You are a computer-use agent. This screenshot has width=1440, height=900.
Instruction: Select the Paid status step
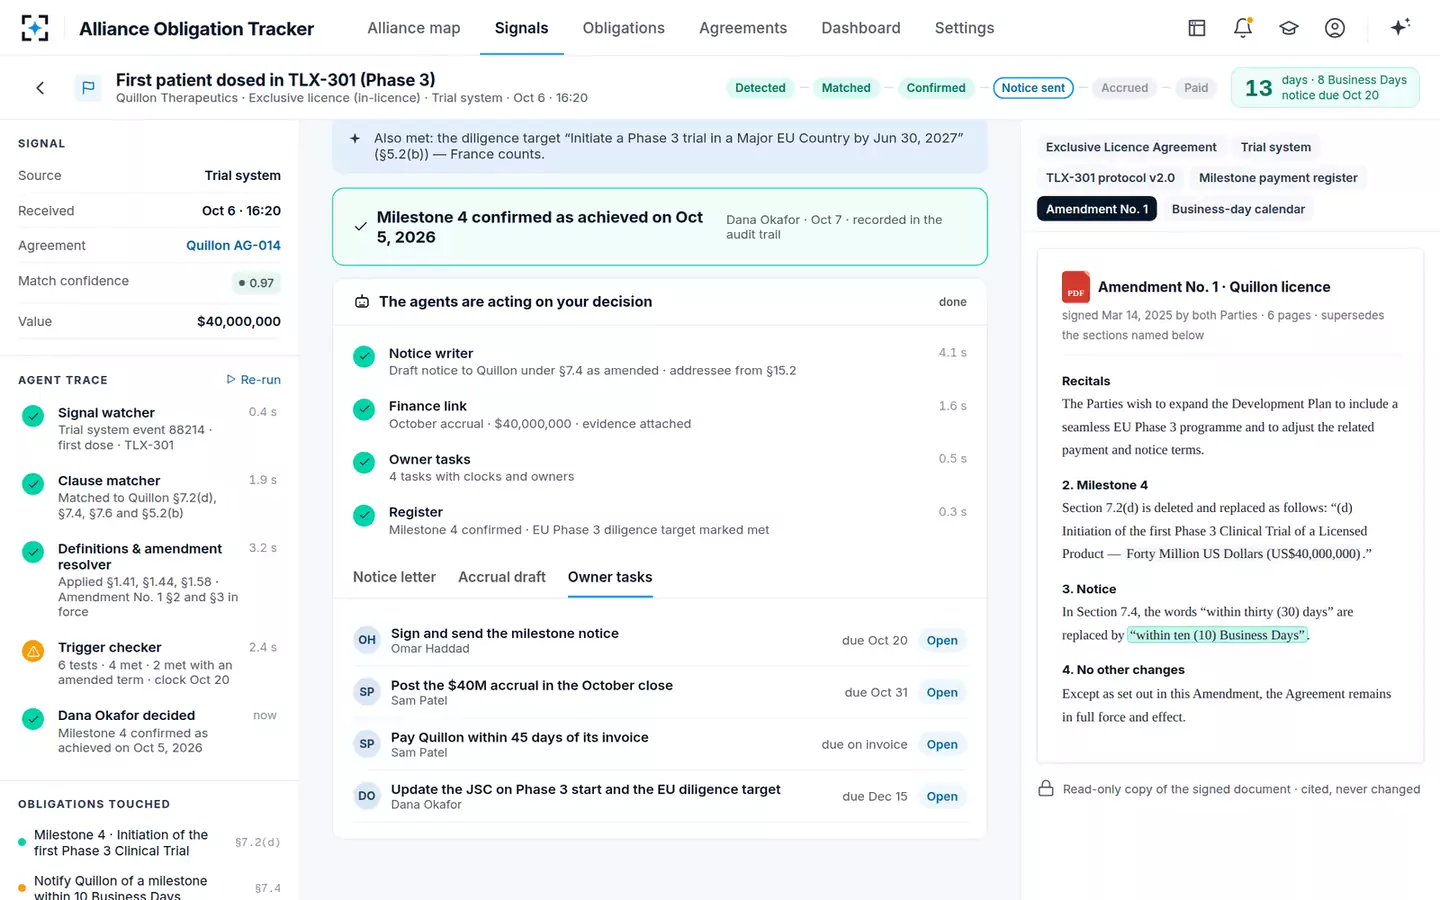1196,88
